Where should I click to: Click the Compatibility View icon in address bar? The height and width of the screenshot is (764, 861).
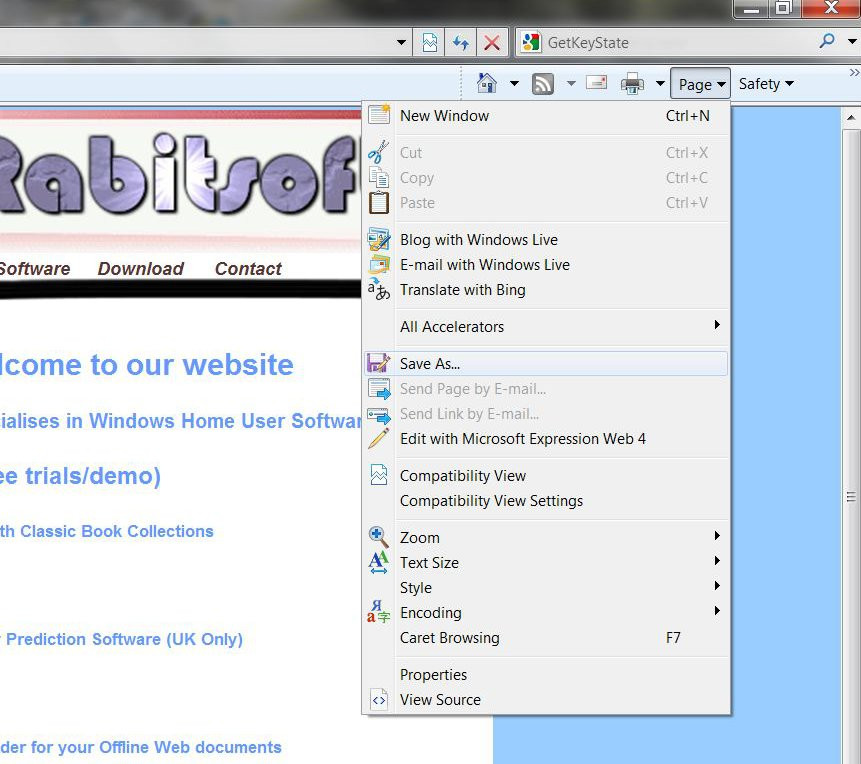pos(430,42)
